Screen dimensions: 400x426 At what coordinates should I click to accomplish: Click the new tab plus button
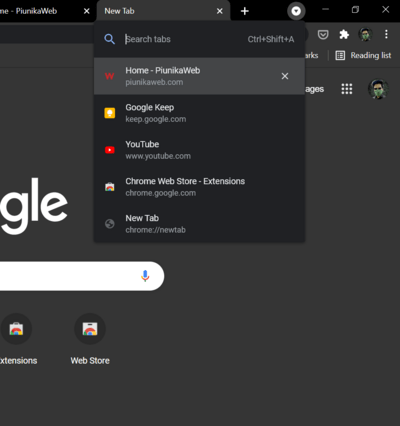click(245, 11)
